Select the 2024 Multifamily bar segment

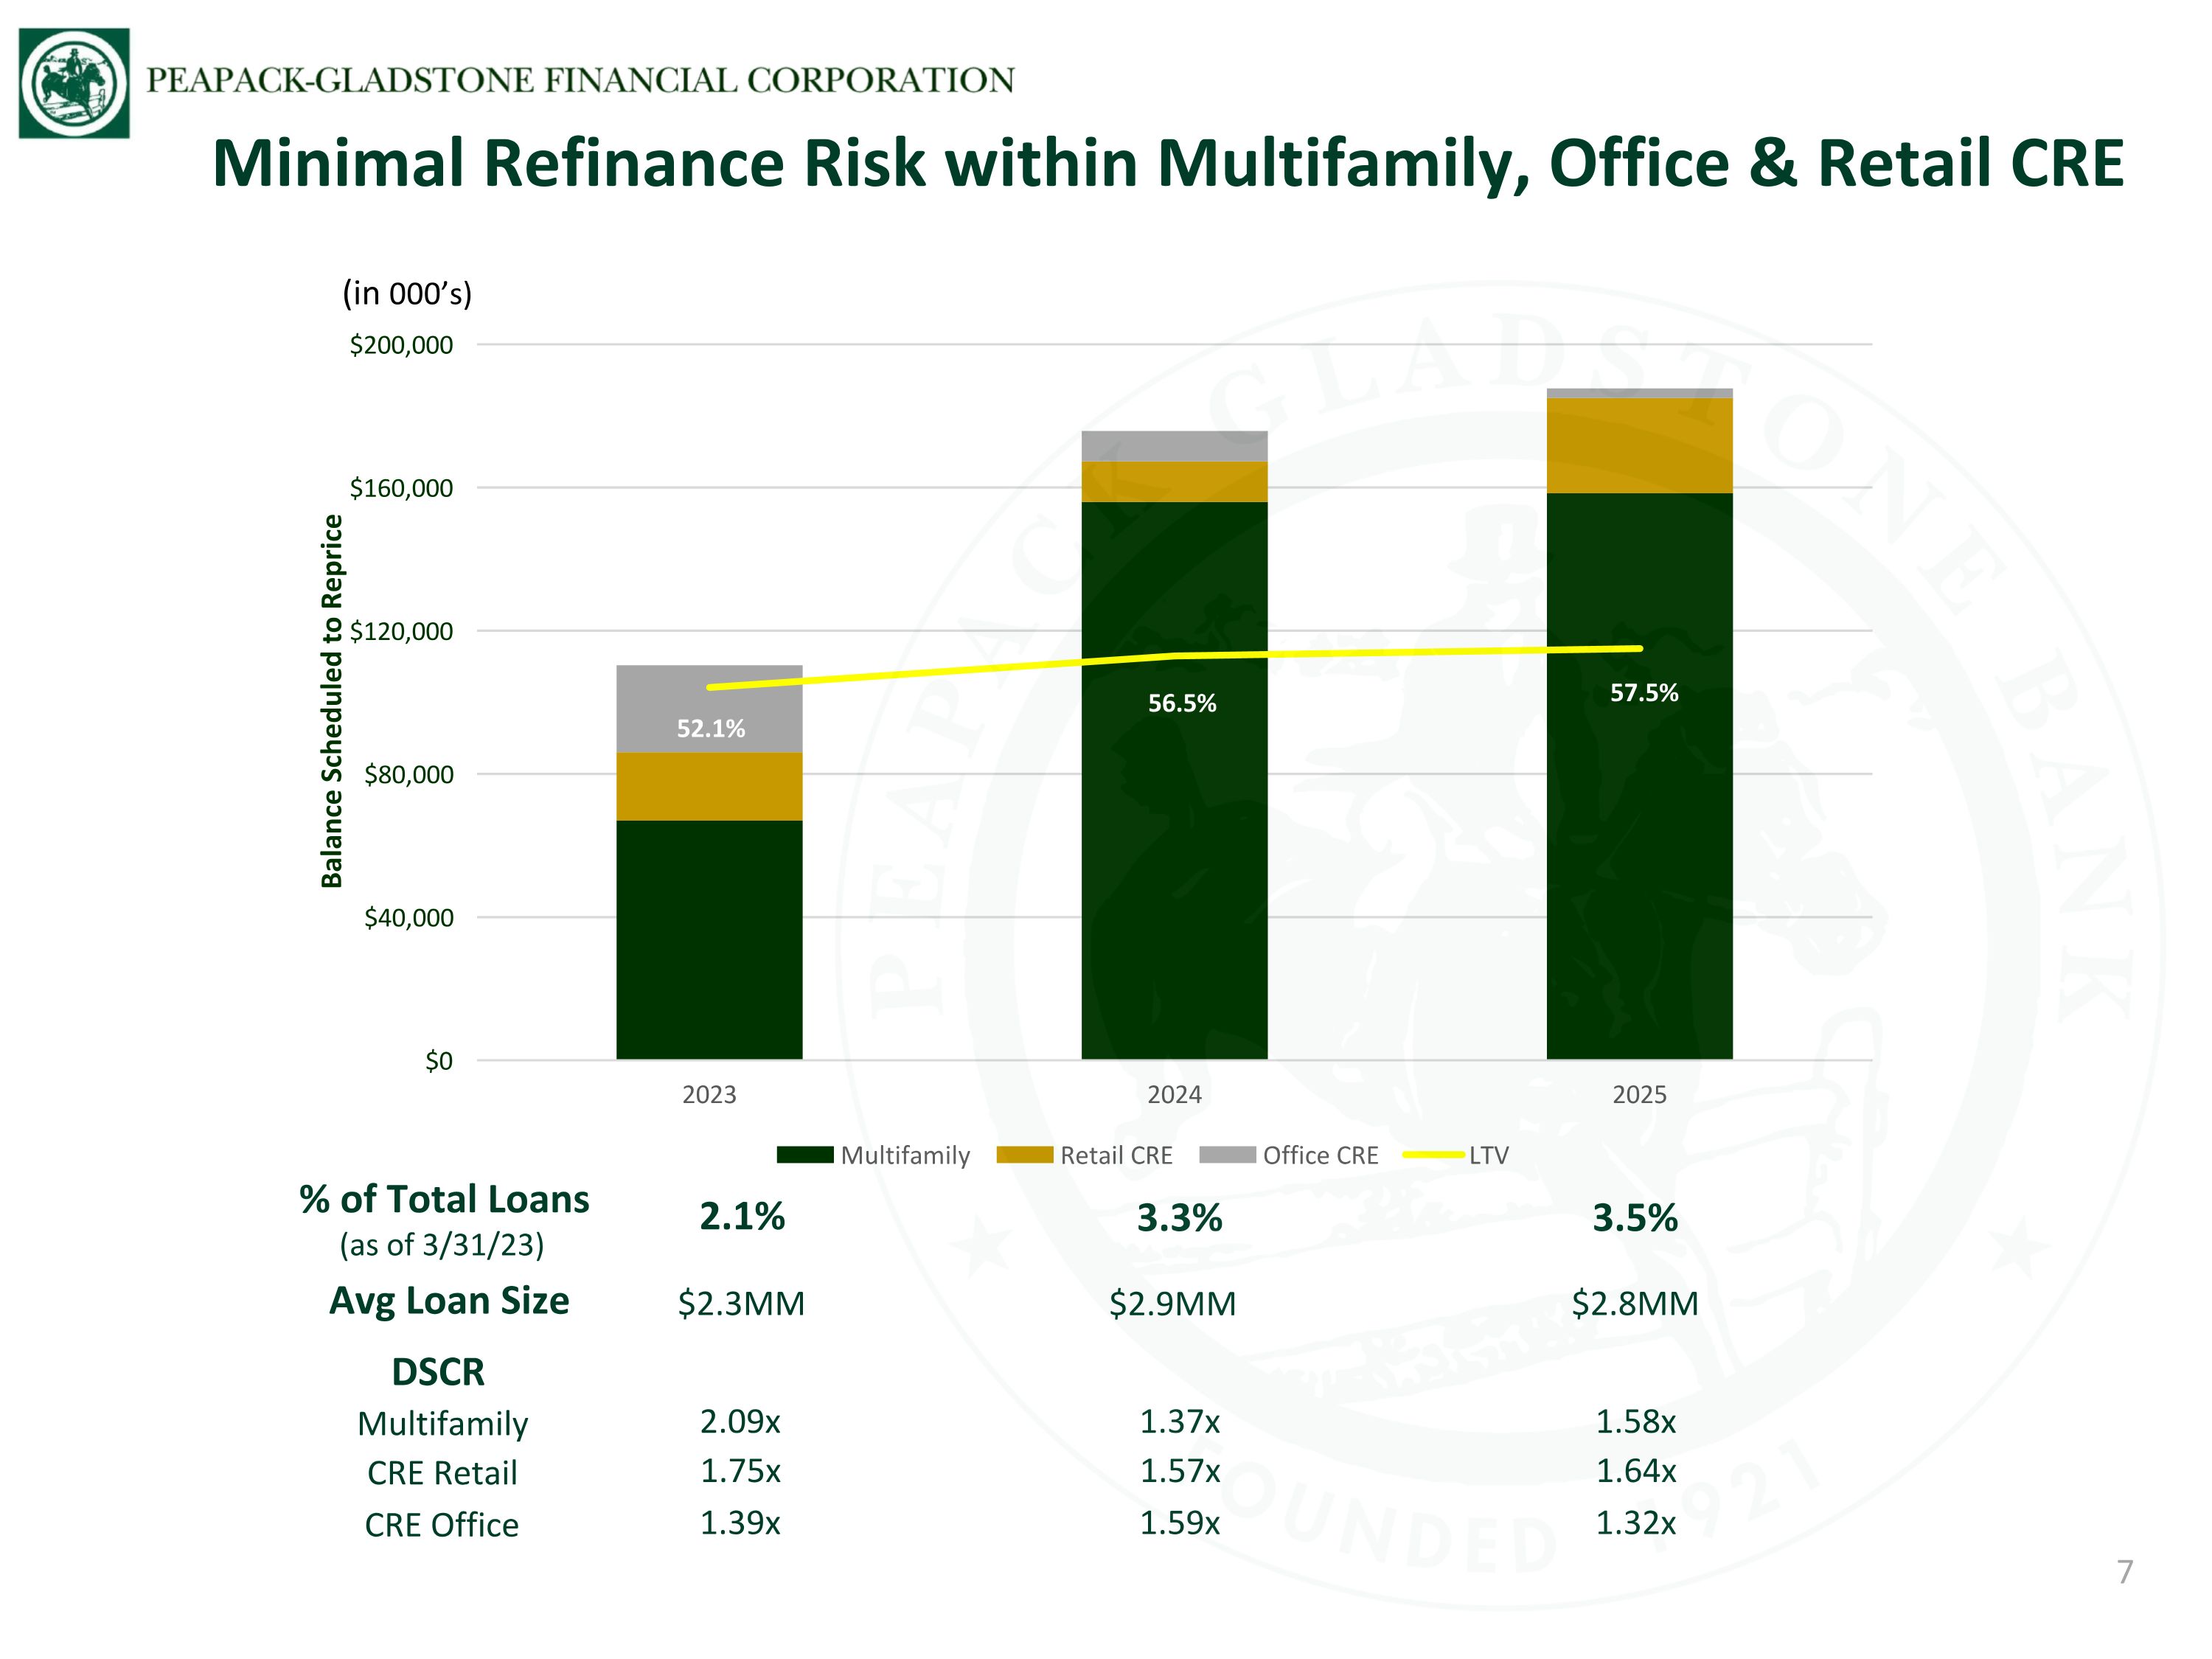point(1174,781)
